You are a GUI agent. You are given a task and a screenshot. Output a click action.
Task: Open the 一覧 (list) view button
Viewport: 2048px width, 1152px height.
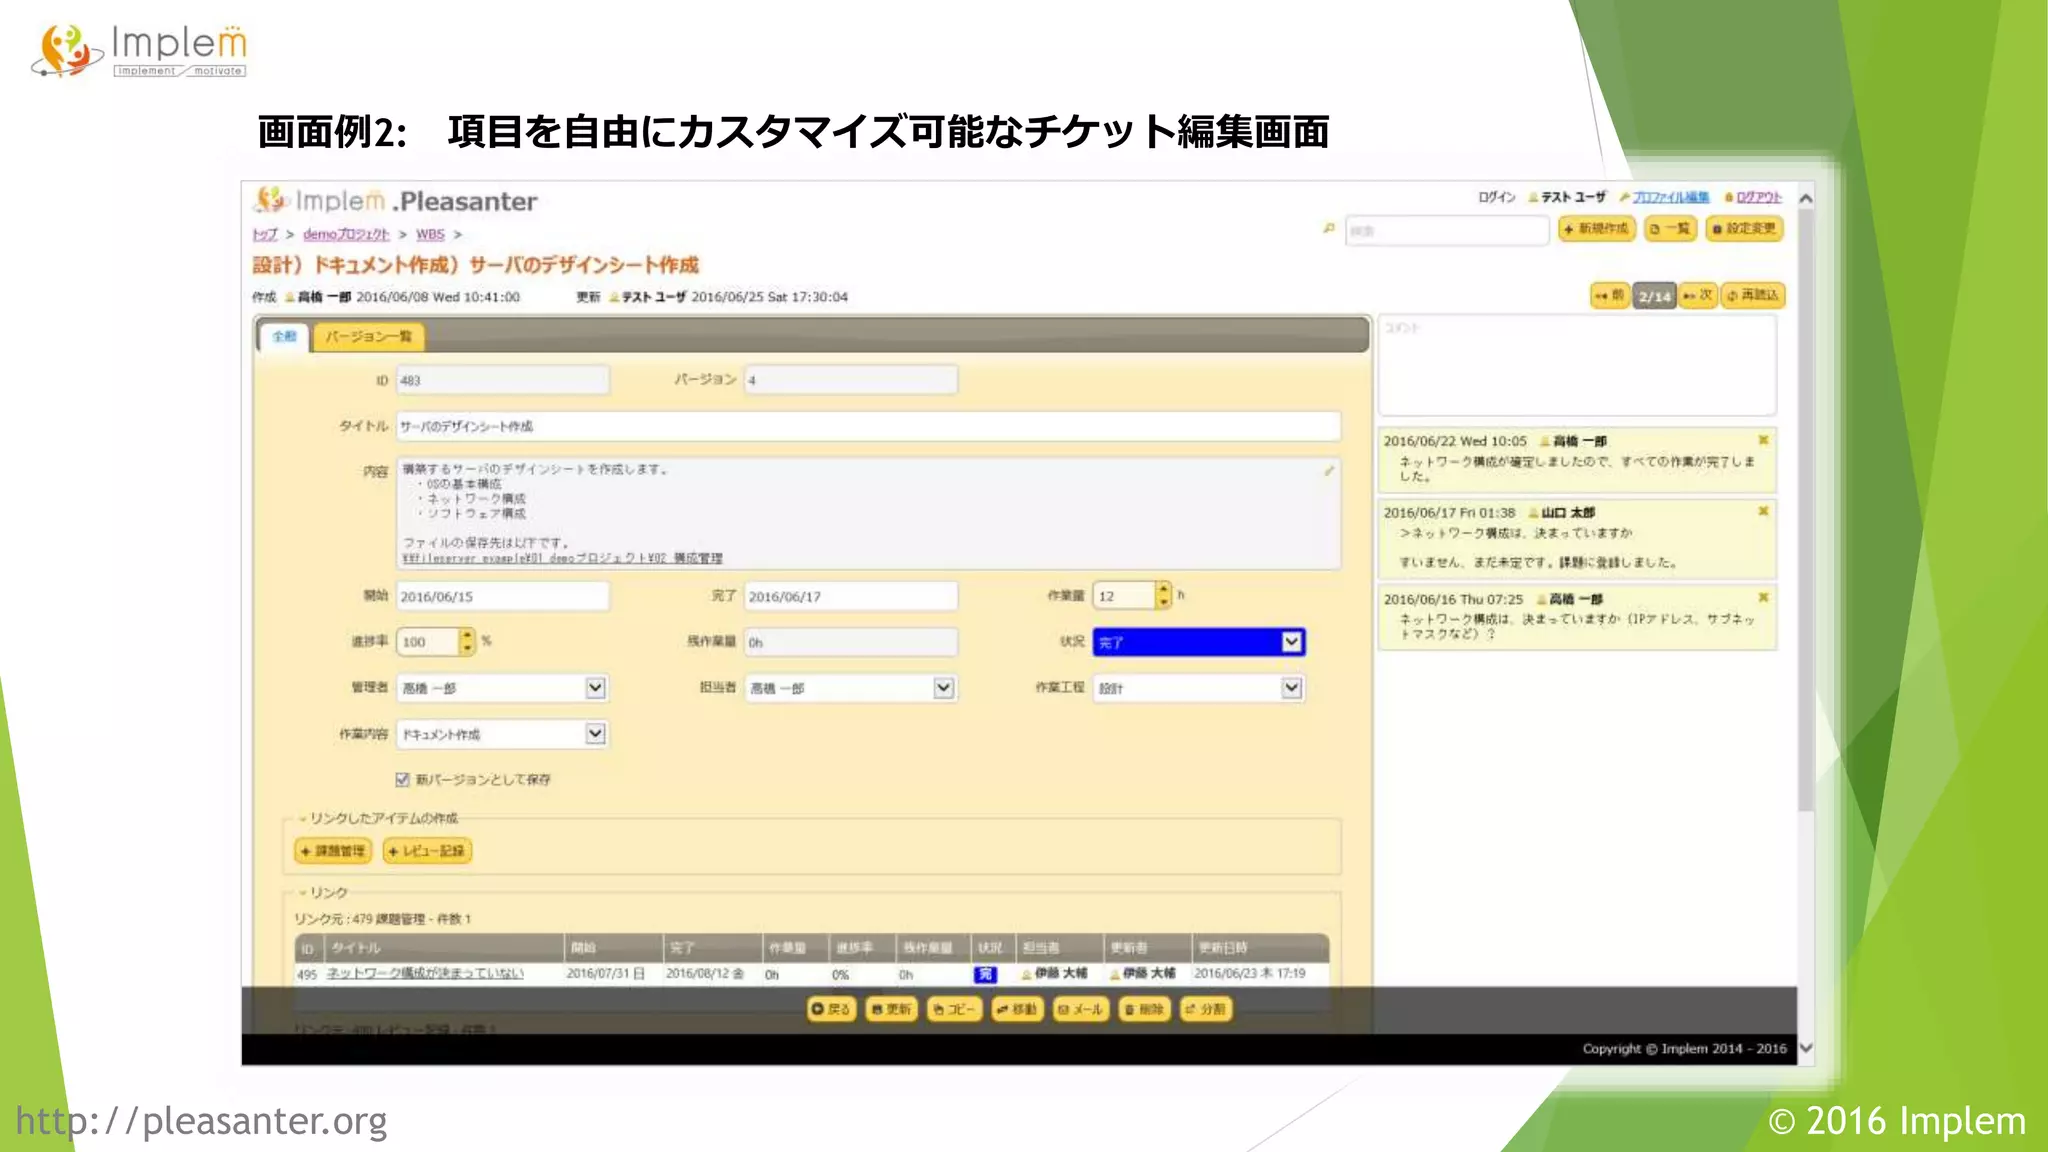(x=1671, y=229)
